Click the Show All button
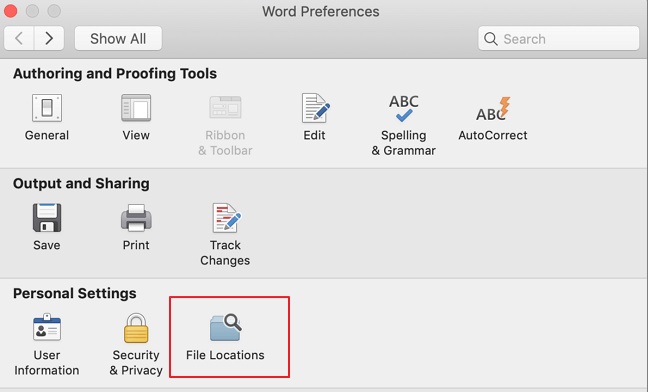The height and width of the screenshot is (392, 648). (118, 38)
